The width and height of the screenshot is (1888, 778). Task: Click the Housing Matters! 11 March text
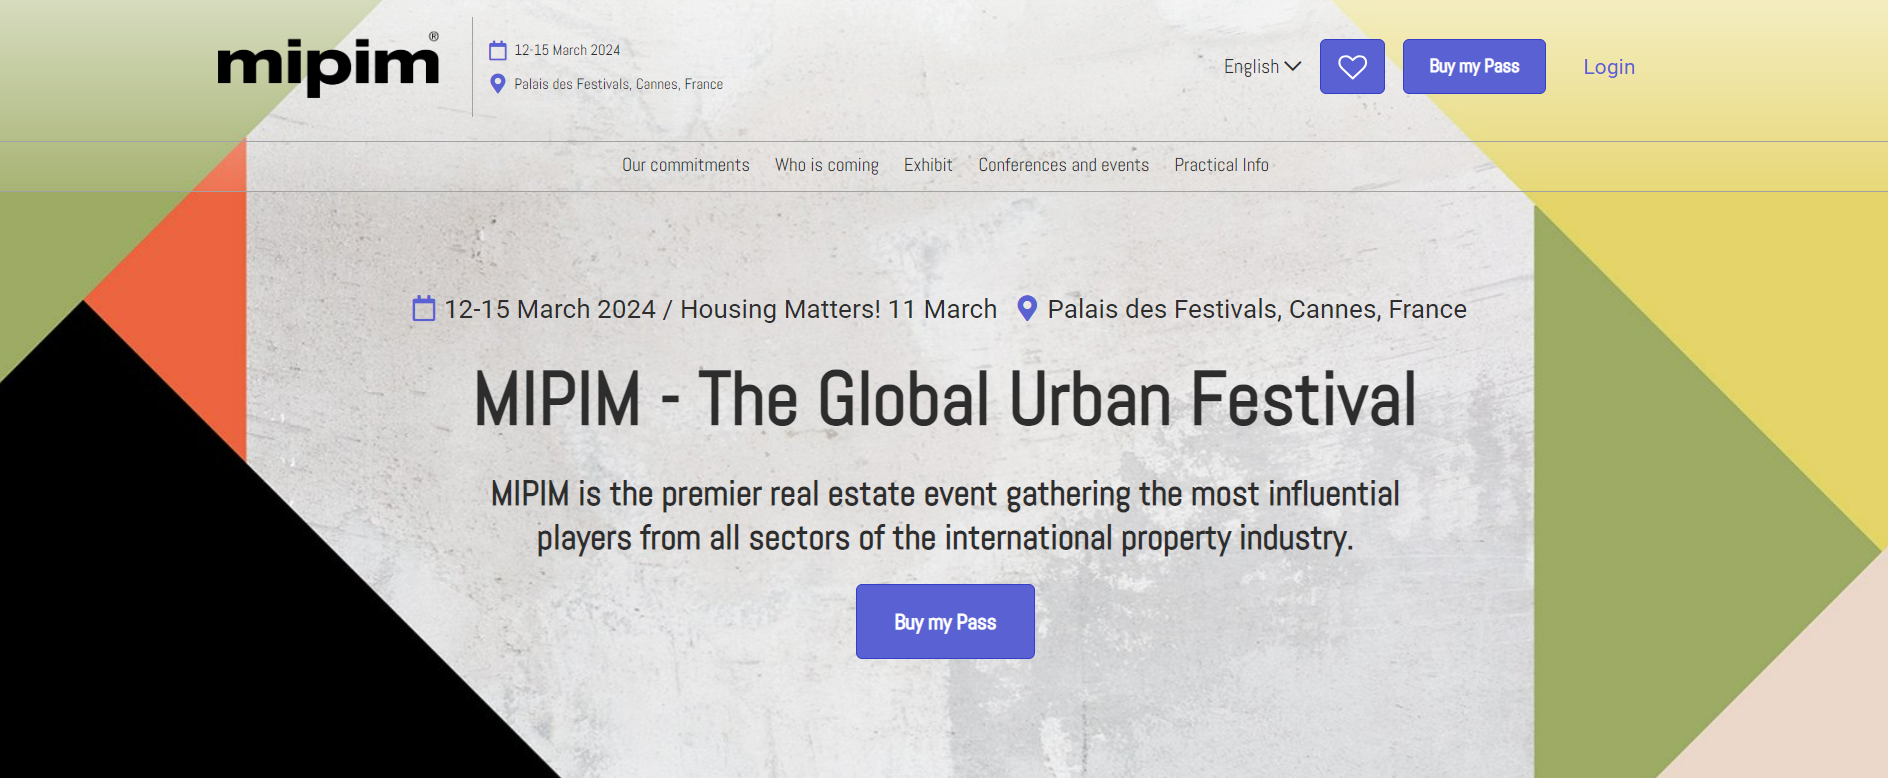click(838, 309)
